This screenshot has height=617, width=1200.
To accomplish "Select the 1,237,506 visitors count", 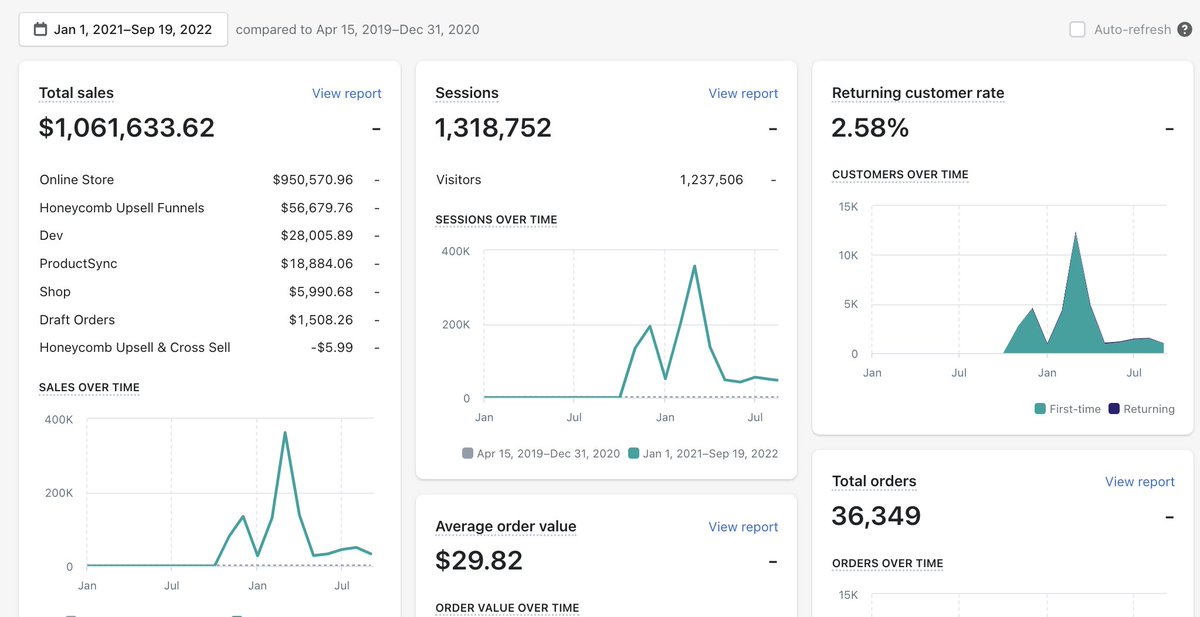I will click(712, 180).
